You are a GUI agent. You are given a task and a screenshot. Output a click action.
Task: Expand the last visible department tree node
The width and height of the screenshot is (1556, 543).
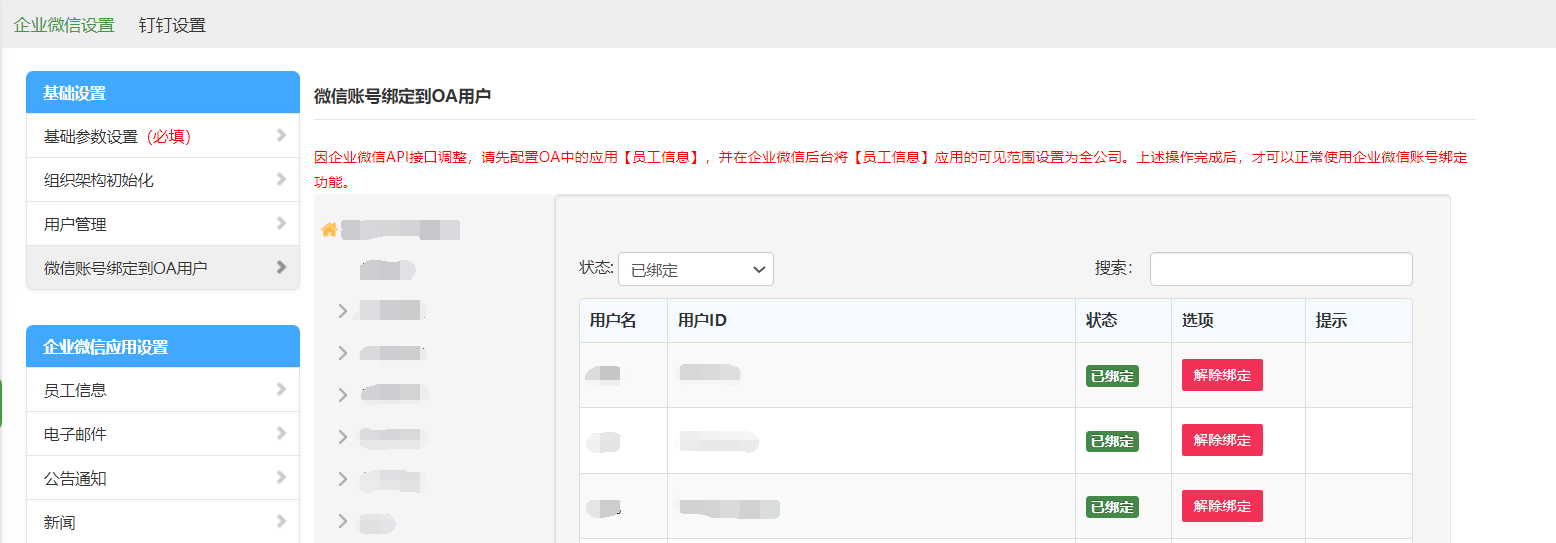point(343,521)
